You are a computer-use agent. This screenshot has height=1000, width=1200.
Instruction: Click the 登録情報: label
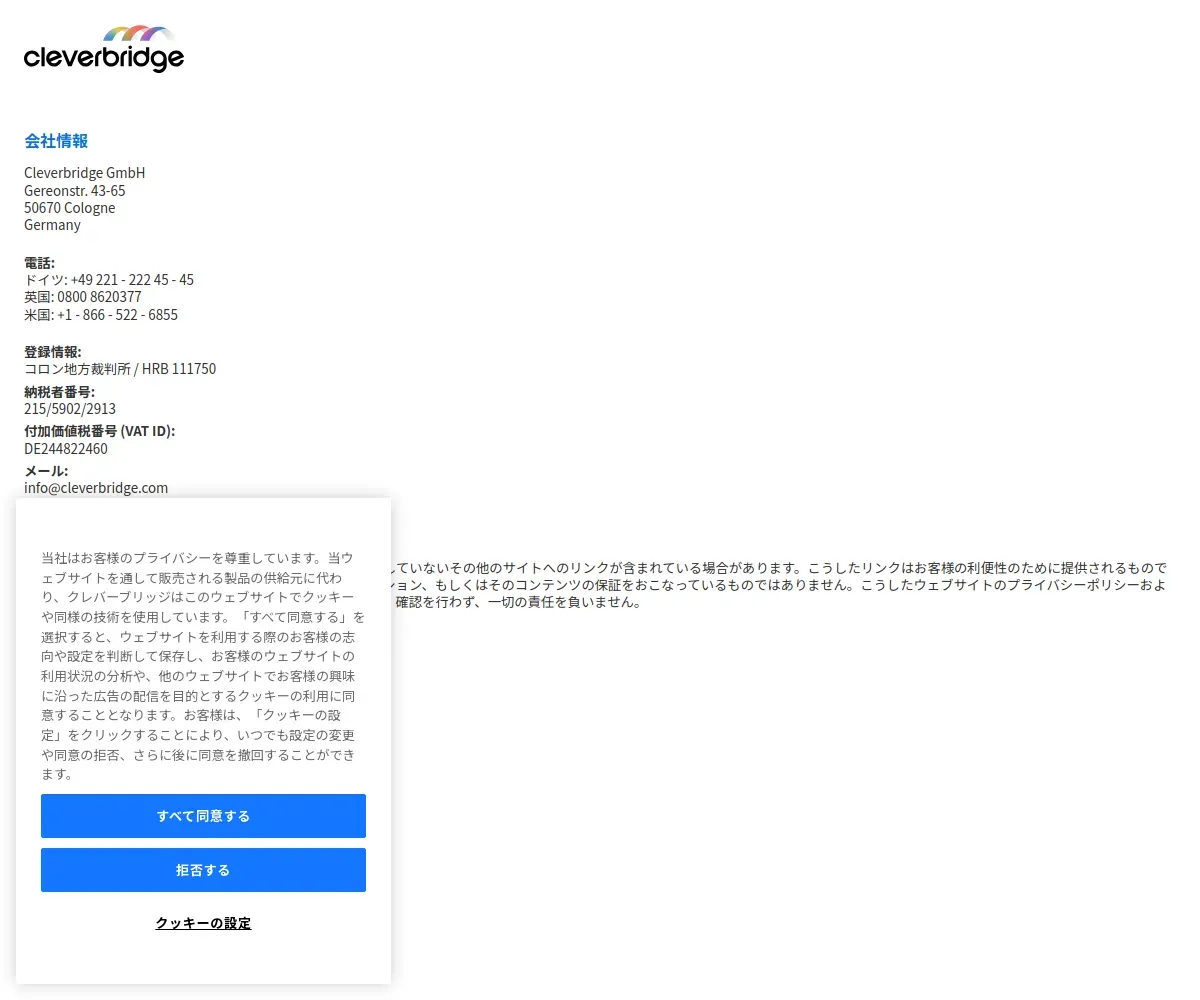click(53, 352)
